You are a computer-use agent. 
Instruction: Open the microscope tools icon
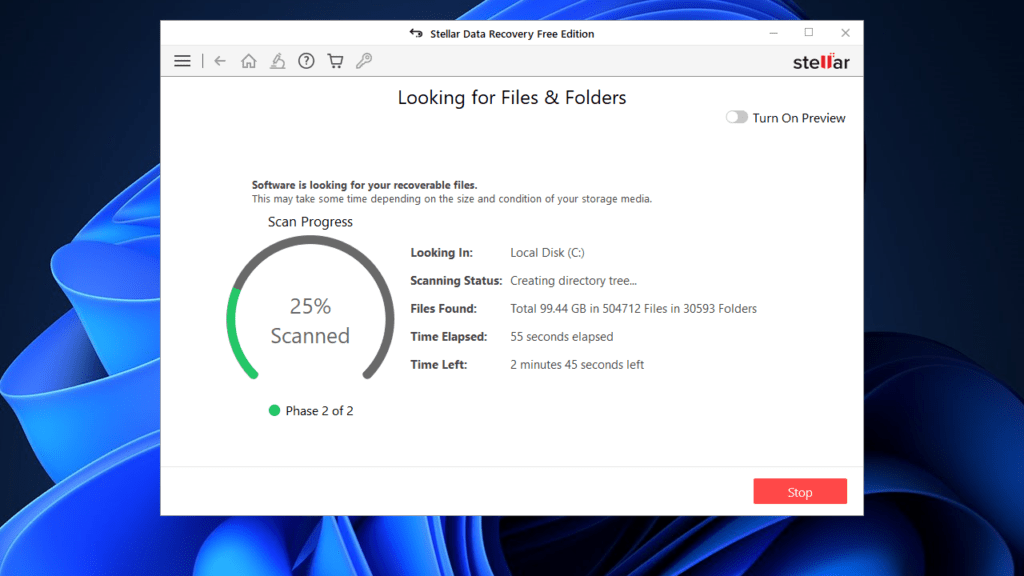[x=278, y=61]
